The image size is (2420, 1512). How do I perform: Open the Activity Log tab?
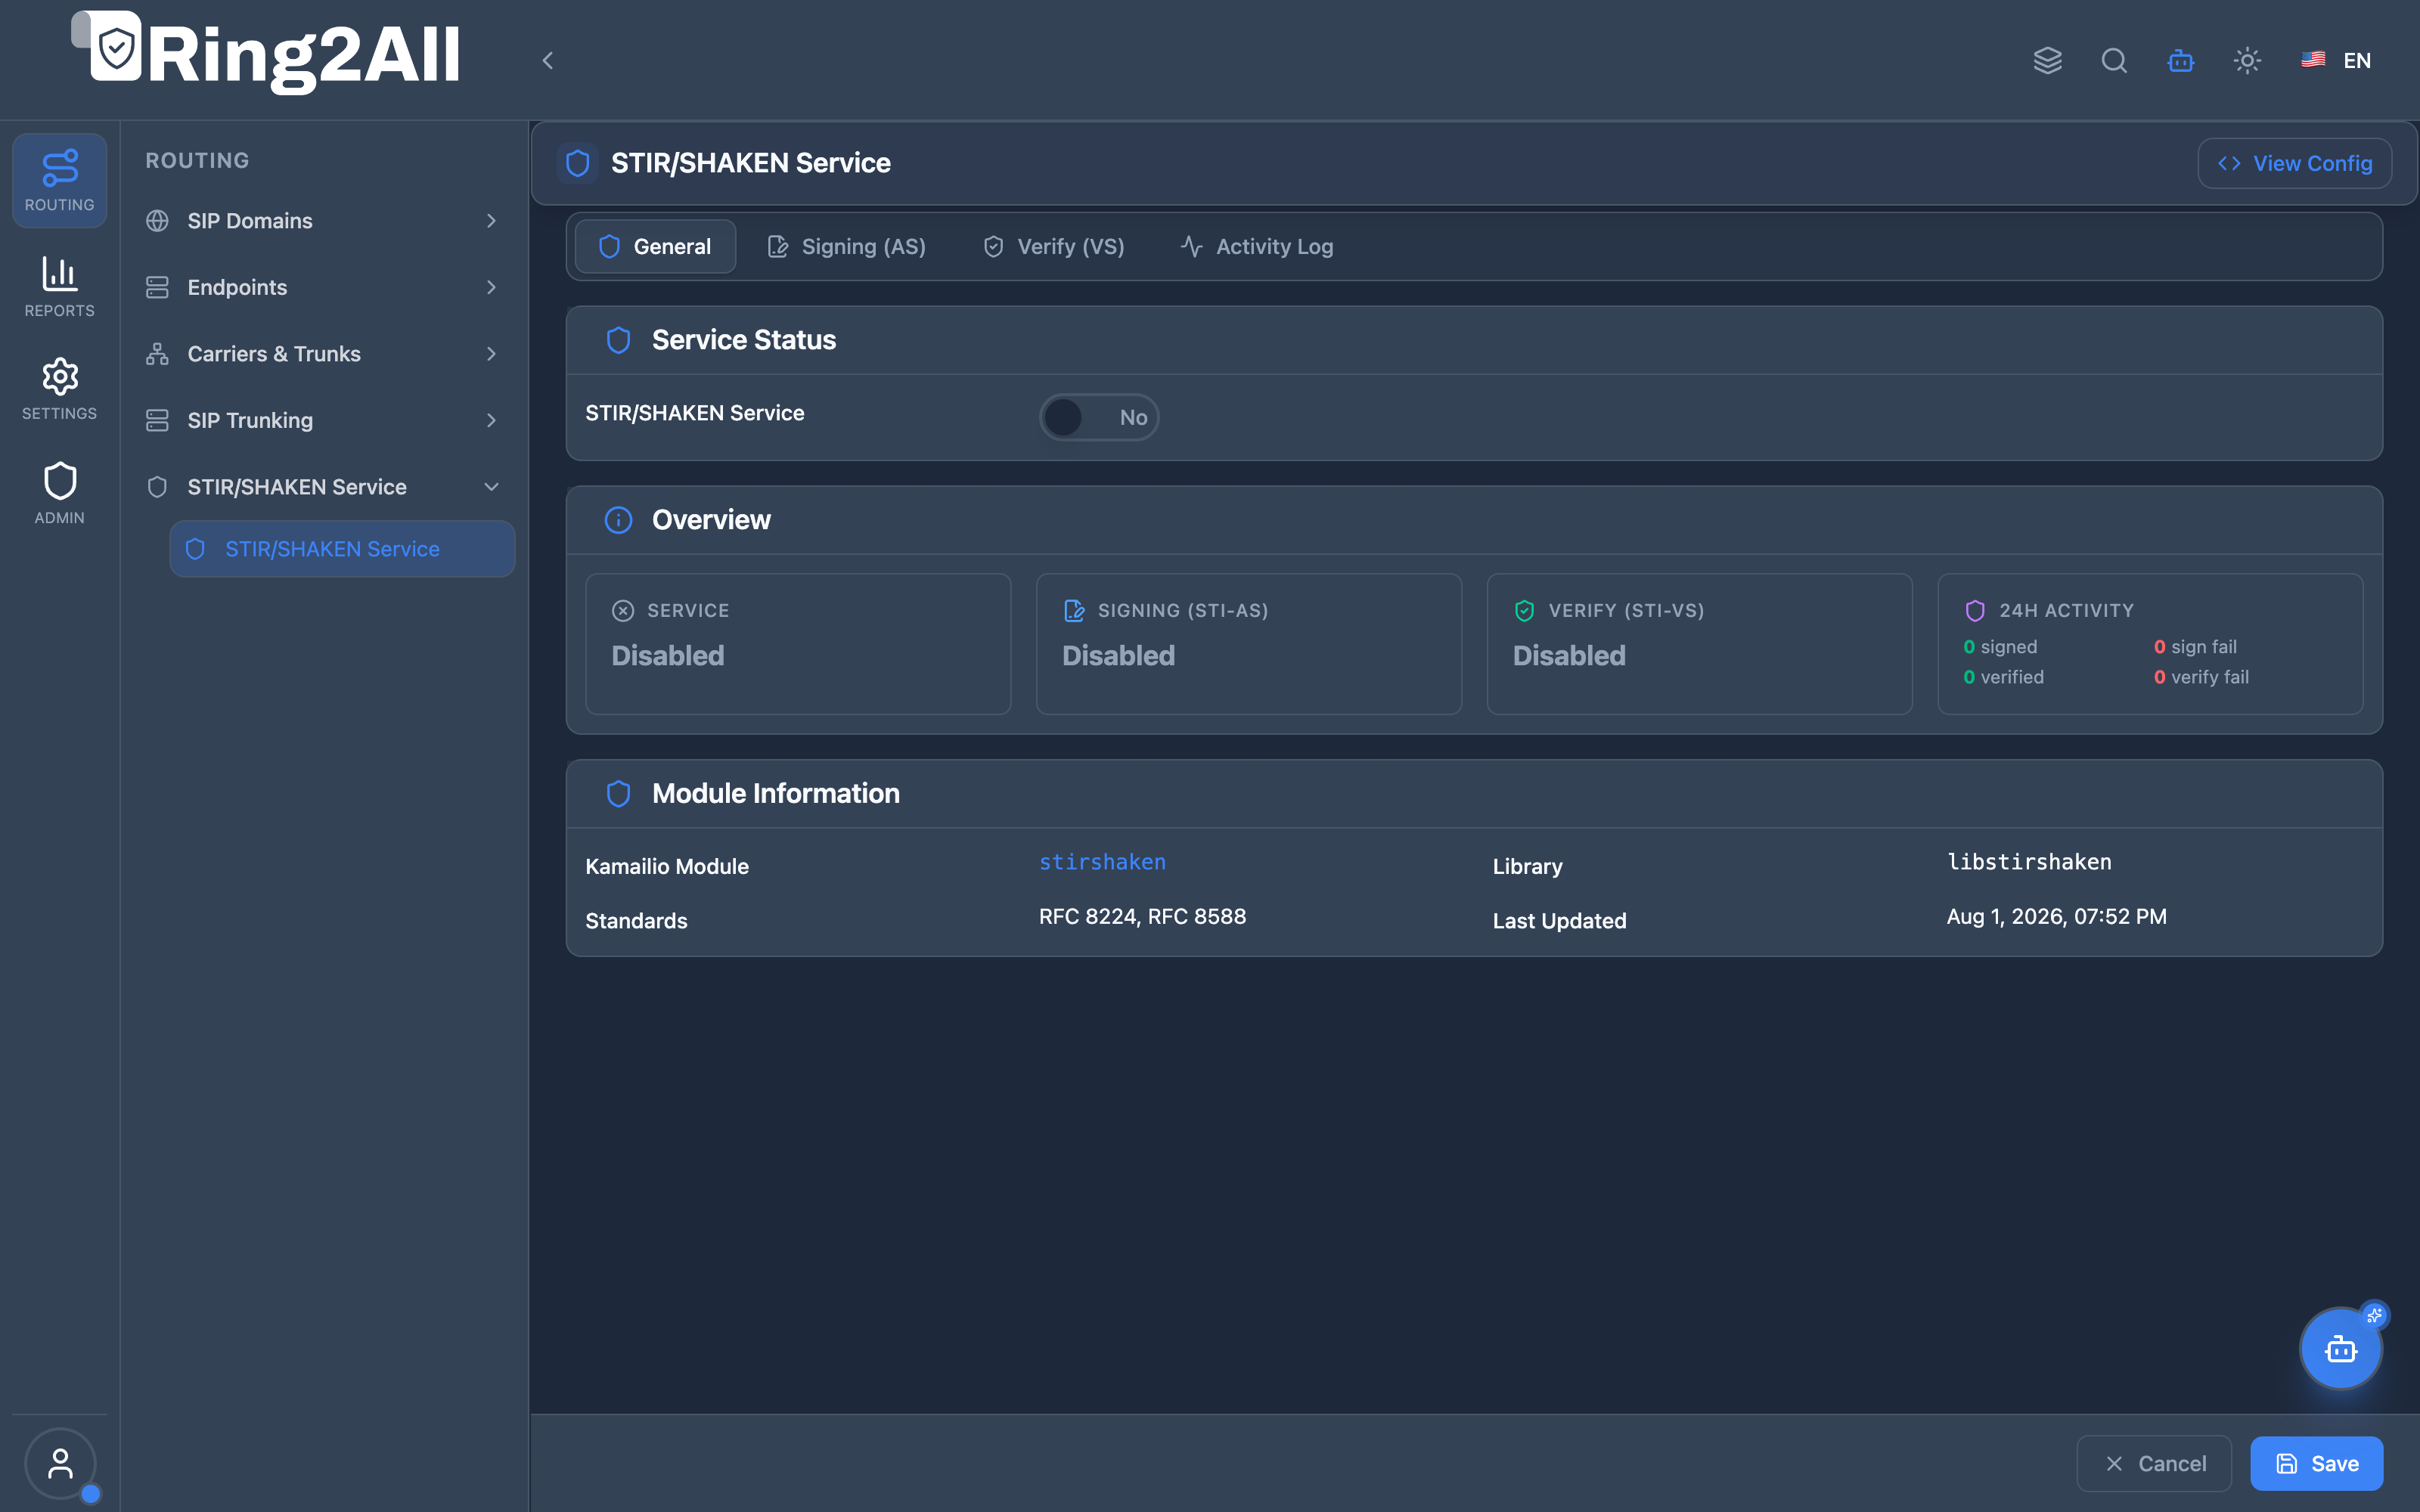point(1257,246)
